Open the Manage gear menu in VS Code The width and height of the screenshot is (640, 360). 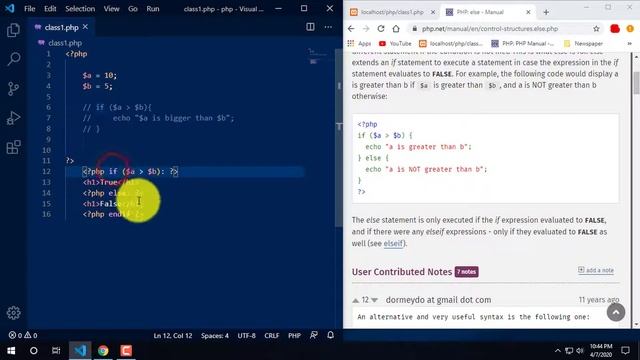(x=13, y=313)
